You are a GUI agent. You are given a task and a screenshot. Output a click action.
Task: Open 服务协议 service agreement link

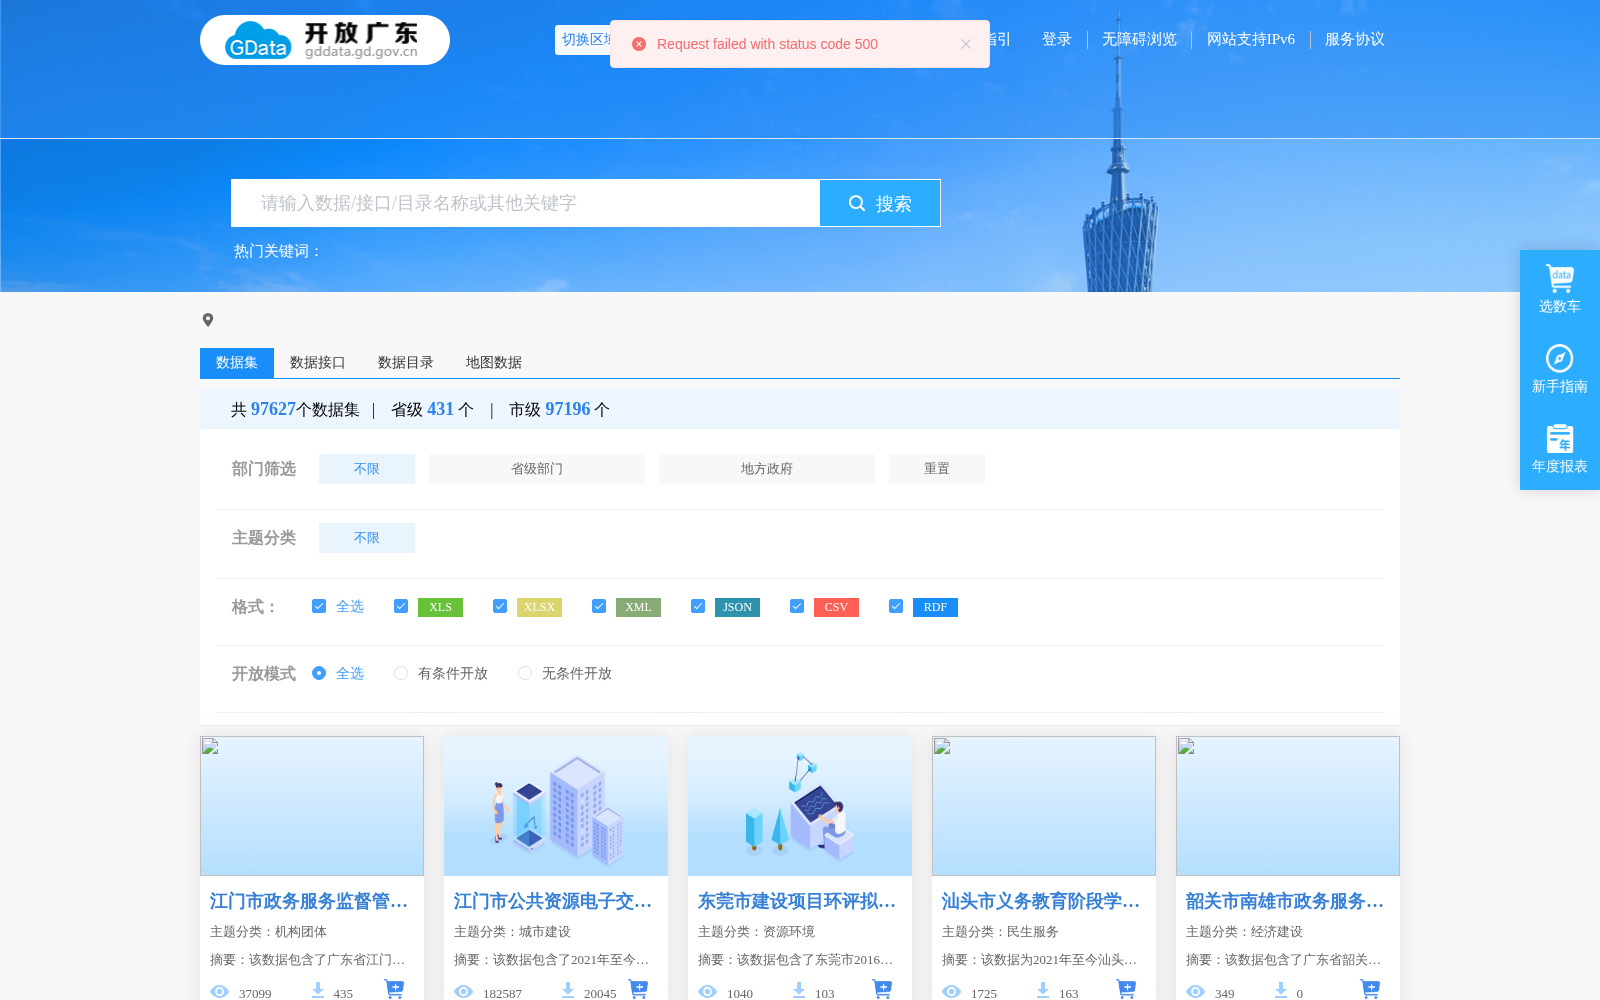[1355, 39]
